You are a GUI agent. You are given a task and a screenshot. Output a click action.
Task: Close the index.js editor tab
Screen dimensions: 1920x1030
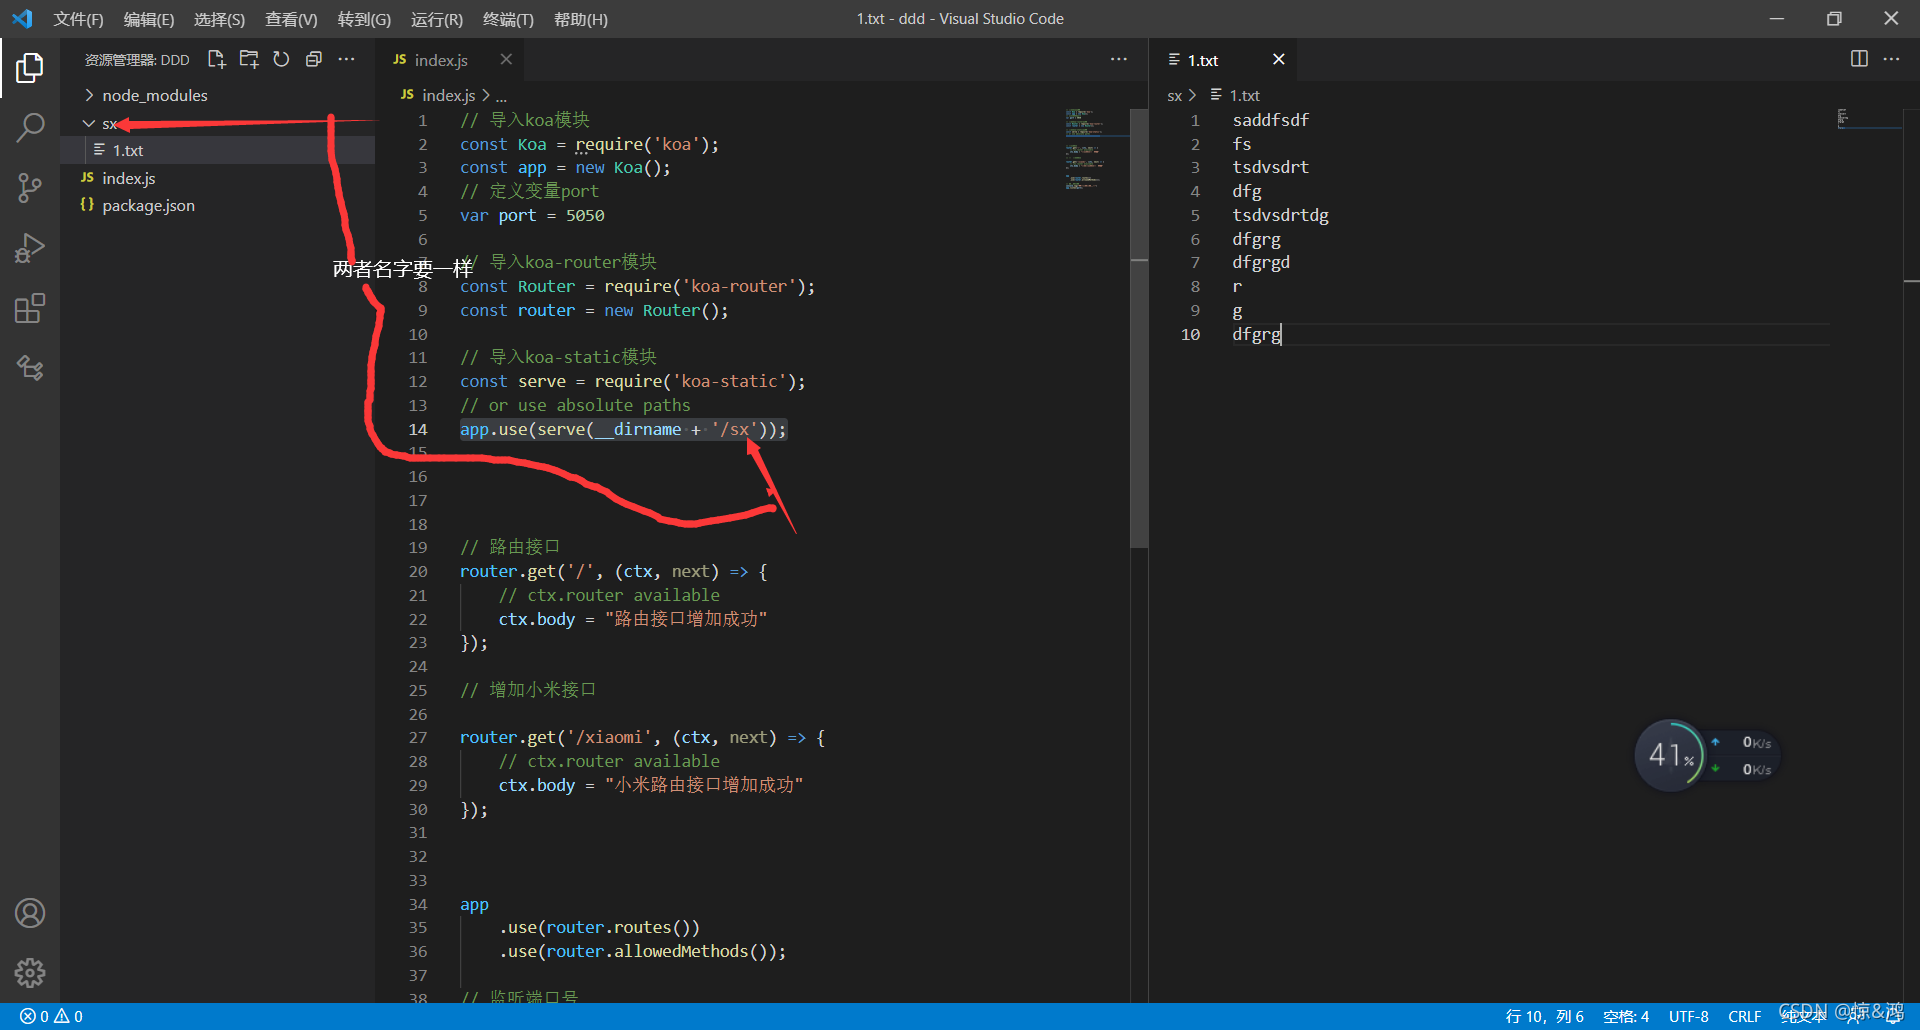tap(506, 60)
